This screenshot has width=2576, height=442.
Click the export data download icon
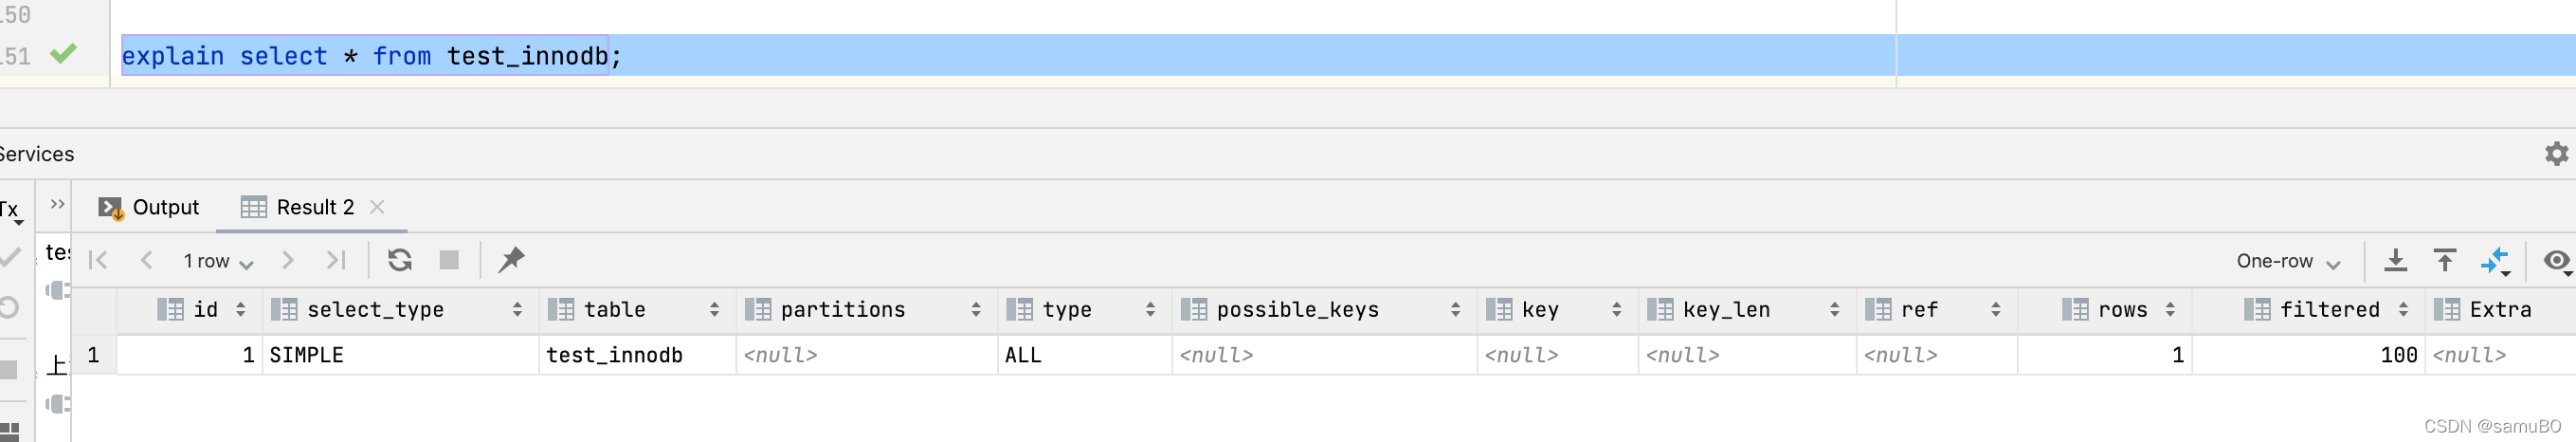point(2395,261)
